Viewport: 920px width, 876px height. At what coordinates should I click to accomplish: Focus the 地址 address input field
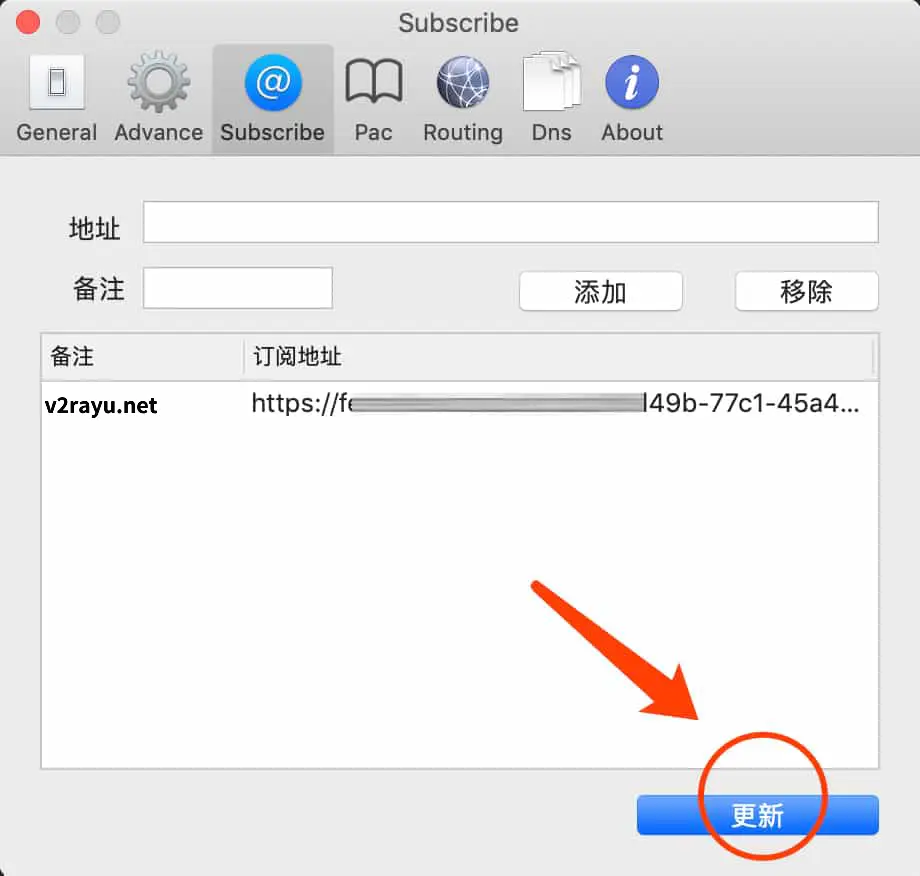510,222
